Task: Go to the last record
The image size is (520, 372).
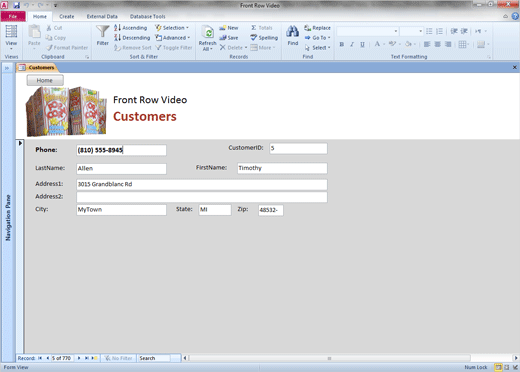Action: 86,358
